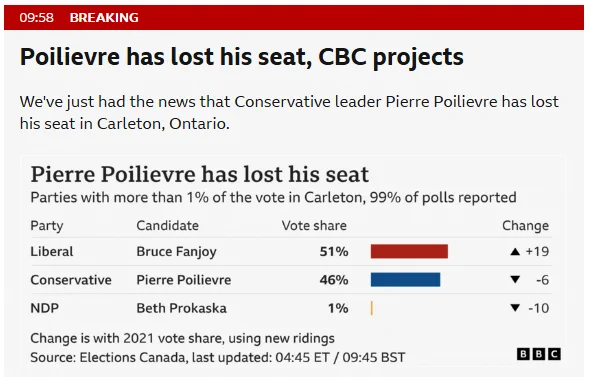This screenshot has width=590, height=377.
Task: Select candidate name Beth Prokaska
Action: [x=181, y=308]
